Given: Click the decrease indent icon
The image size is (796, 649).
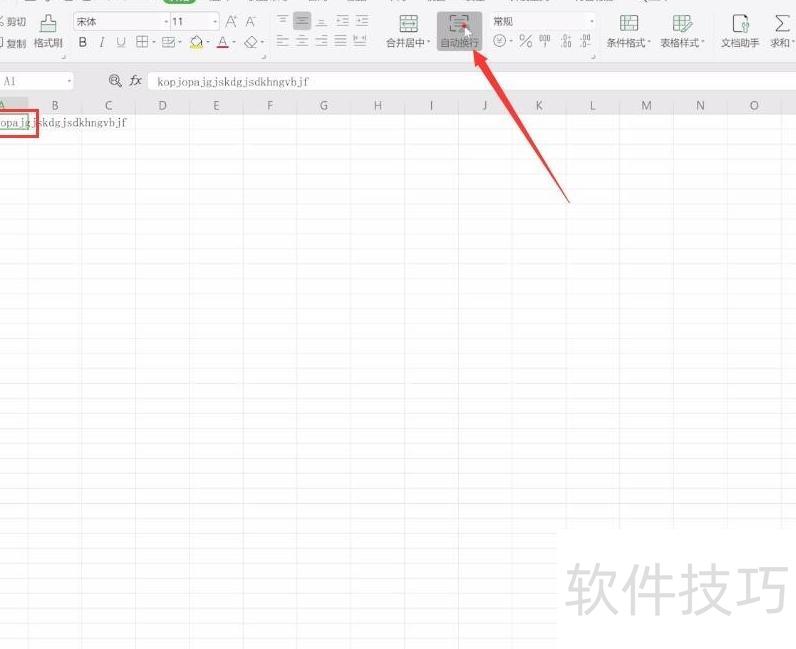Looking at the screenshot, I should point(343,21).
